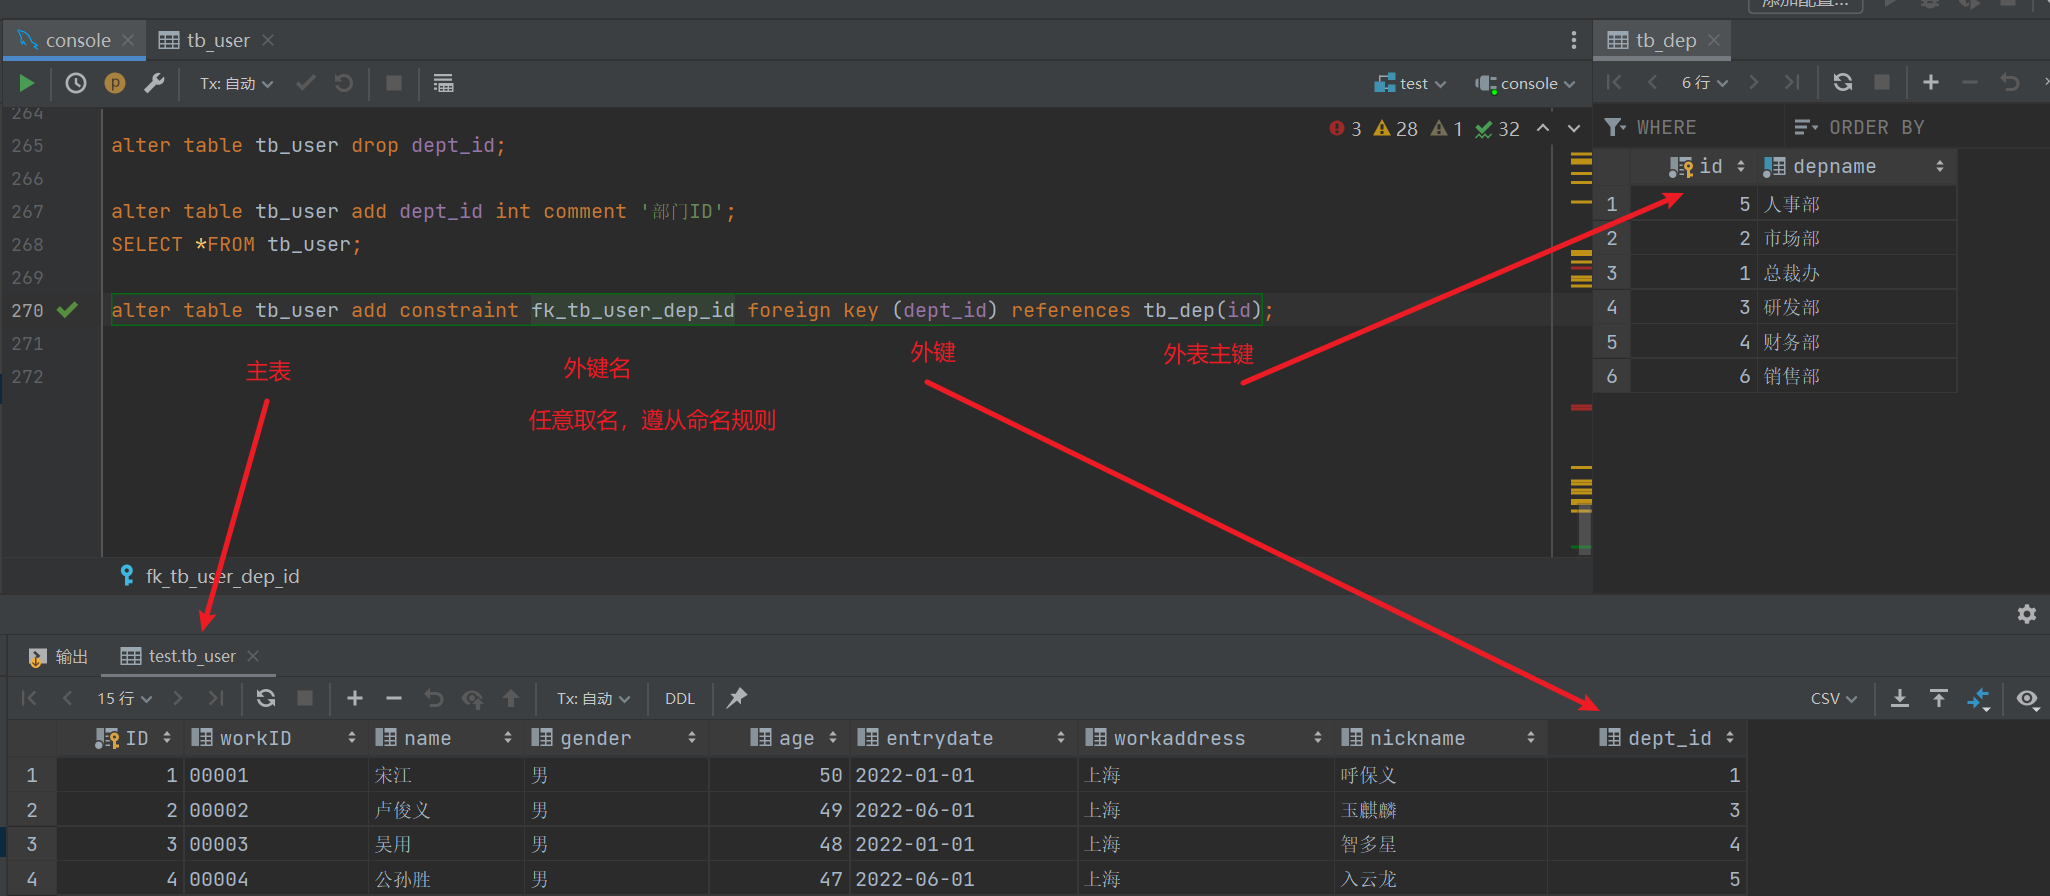Reload tb_dep table data
Image resolution: width=2050 pixels, height=896 pixels.
click(1843, 82)
